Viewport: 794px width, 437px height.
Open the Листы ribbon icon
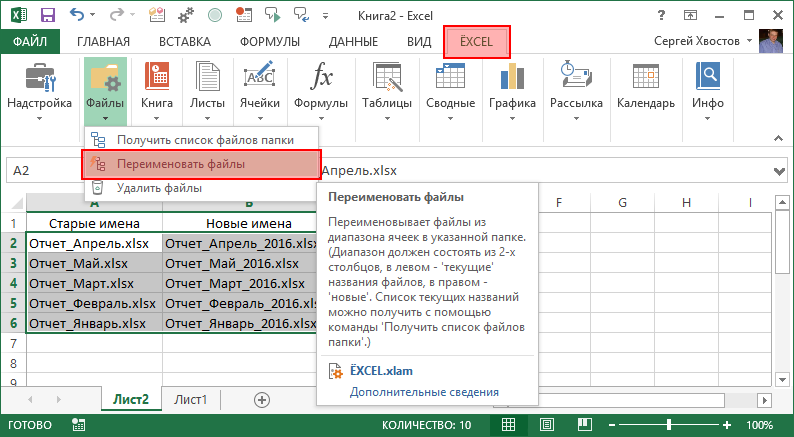(207, 77)
